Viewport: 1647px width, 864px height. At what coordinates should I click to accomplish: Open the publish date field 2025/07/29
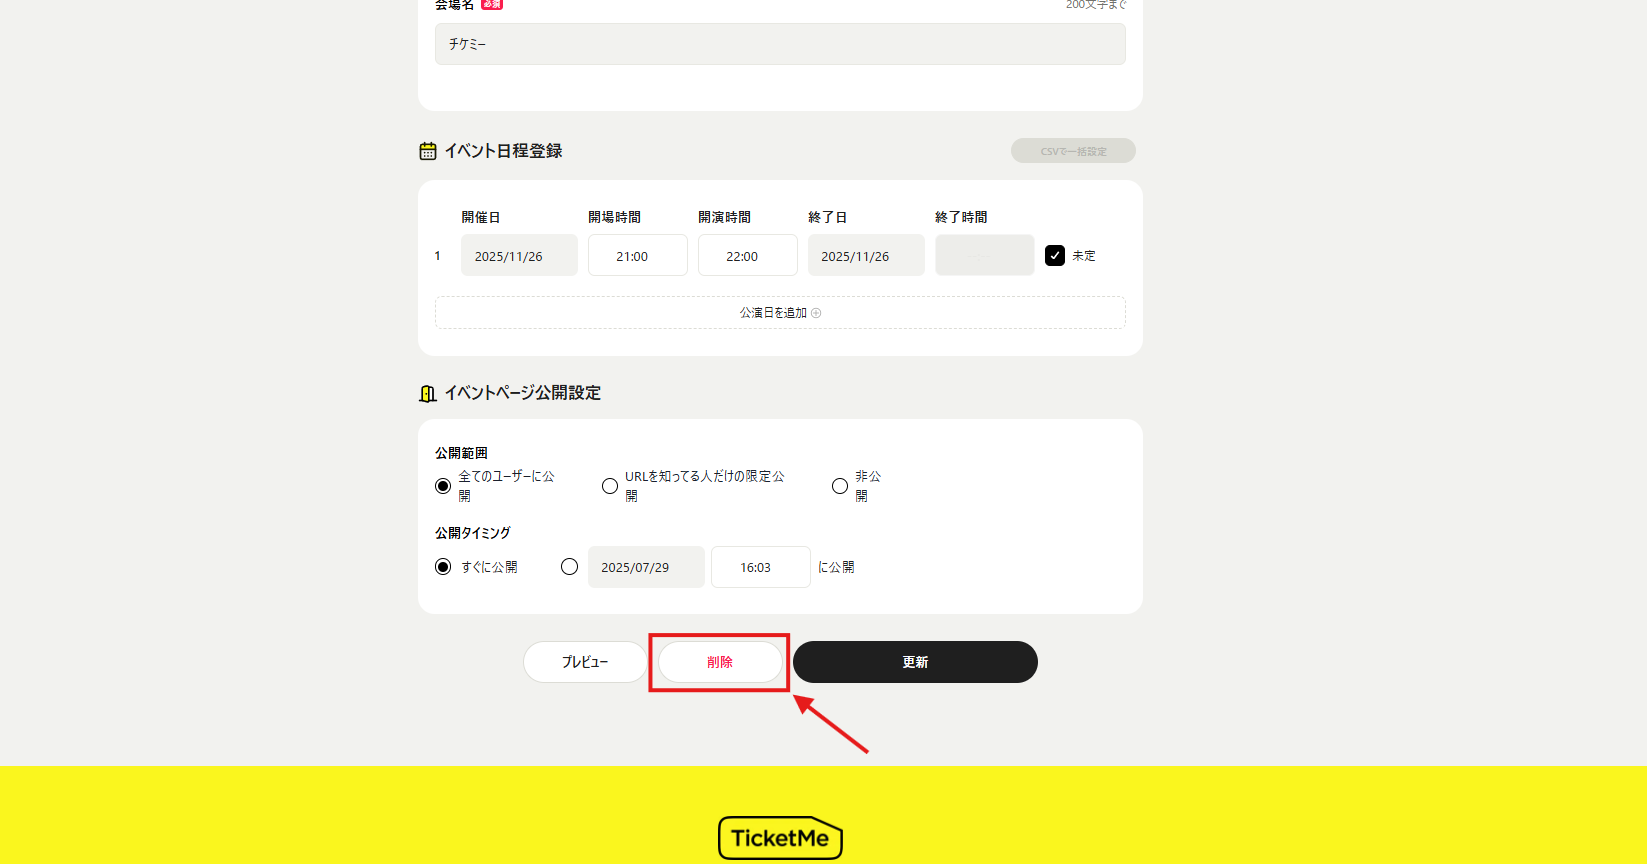pos(646,567)
